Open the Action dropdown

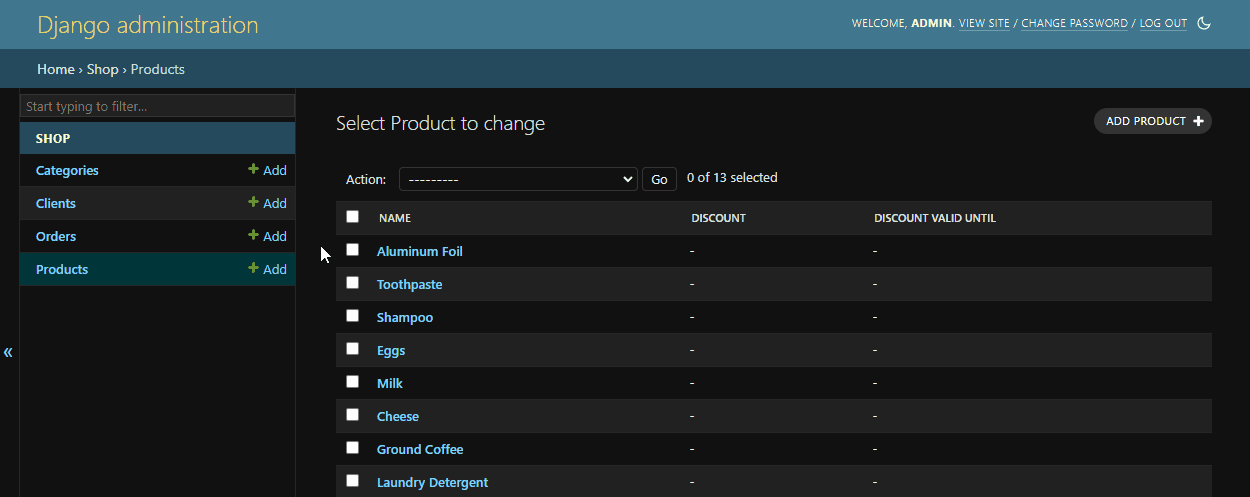click(518, 179)
